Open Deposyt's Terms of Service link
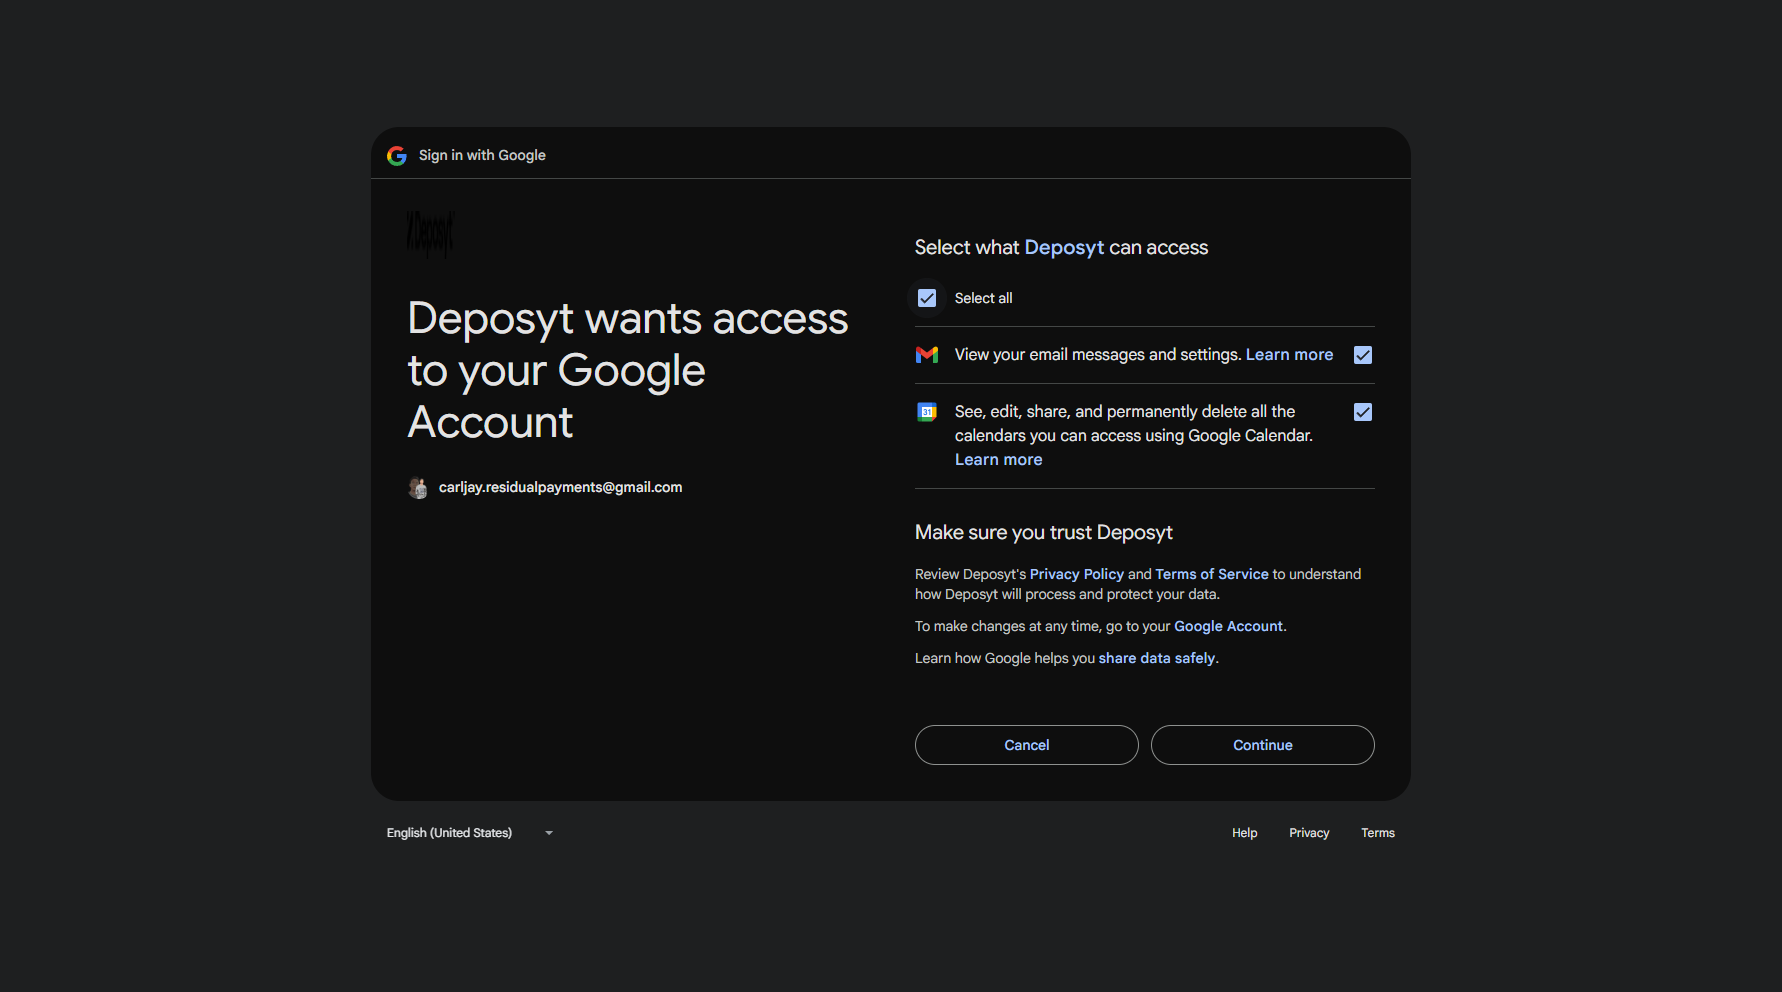 (1212, 574)
